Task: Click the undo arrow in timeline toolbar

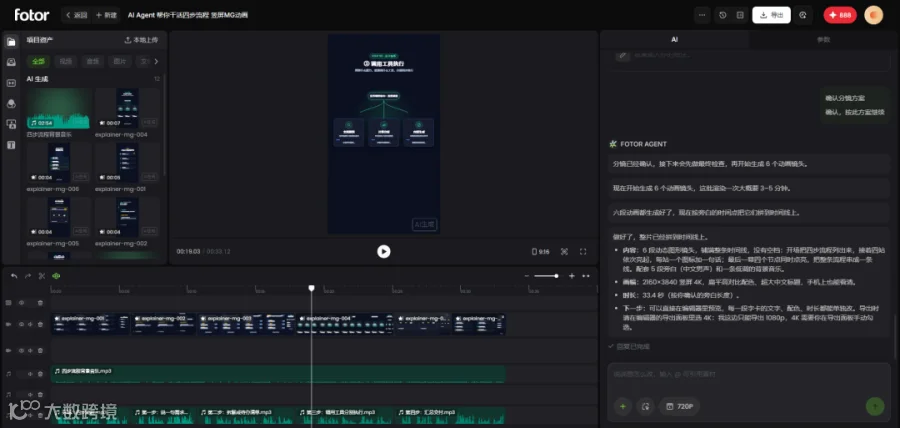Action: click(14, 276)
